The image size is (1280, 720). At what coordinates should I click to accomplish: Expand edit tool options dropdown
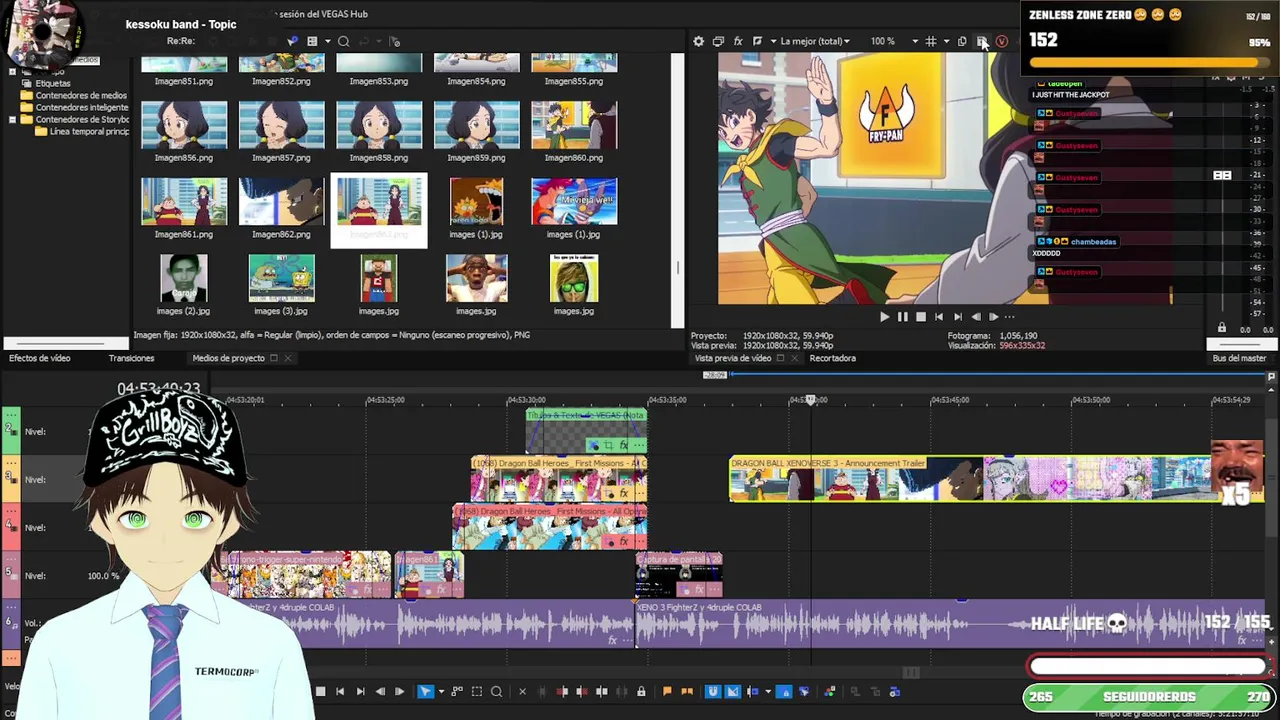click(441, 691)
